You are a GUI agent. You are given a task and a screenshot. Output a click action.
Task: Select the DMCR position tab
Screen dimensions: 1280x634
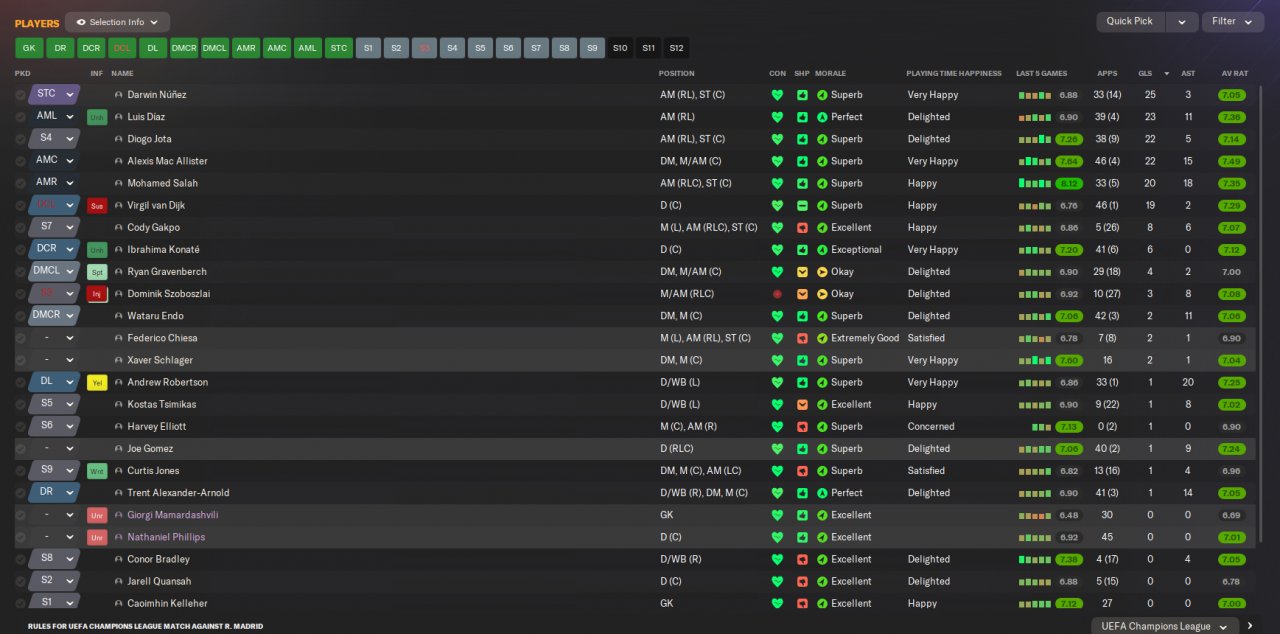[x=184, y=48]
